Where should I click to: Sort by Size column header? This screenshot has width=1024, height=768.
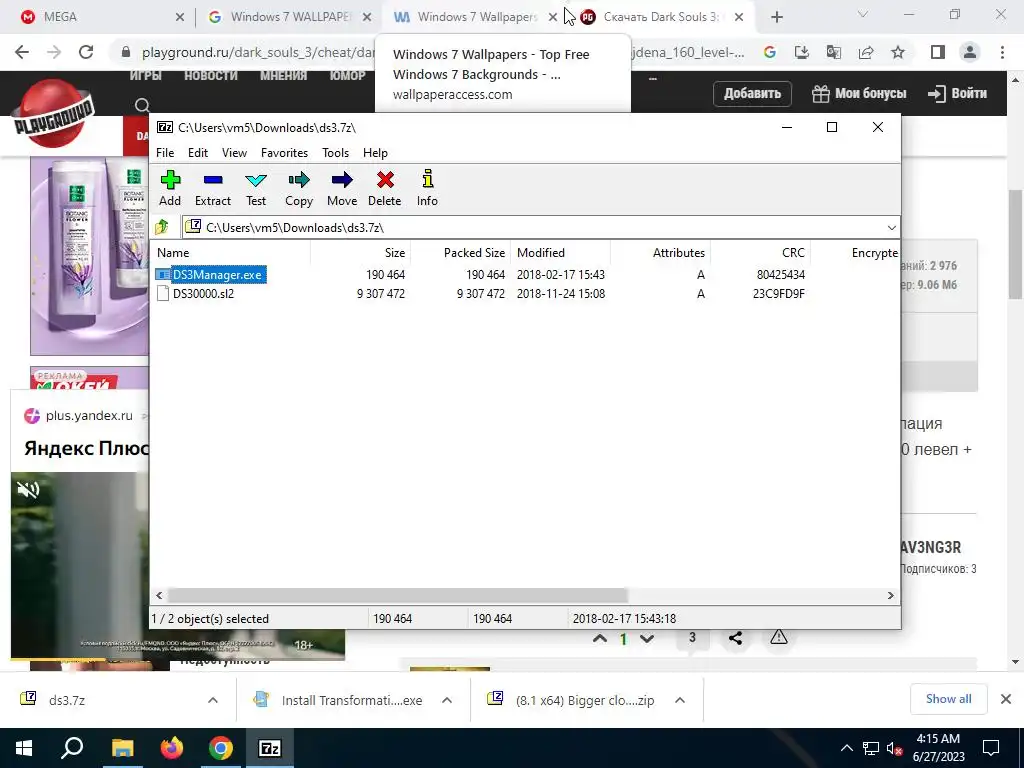click(x=394, y=253)
